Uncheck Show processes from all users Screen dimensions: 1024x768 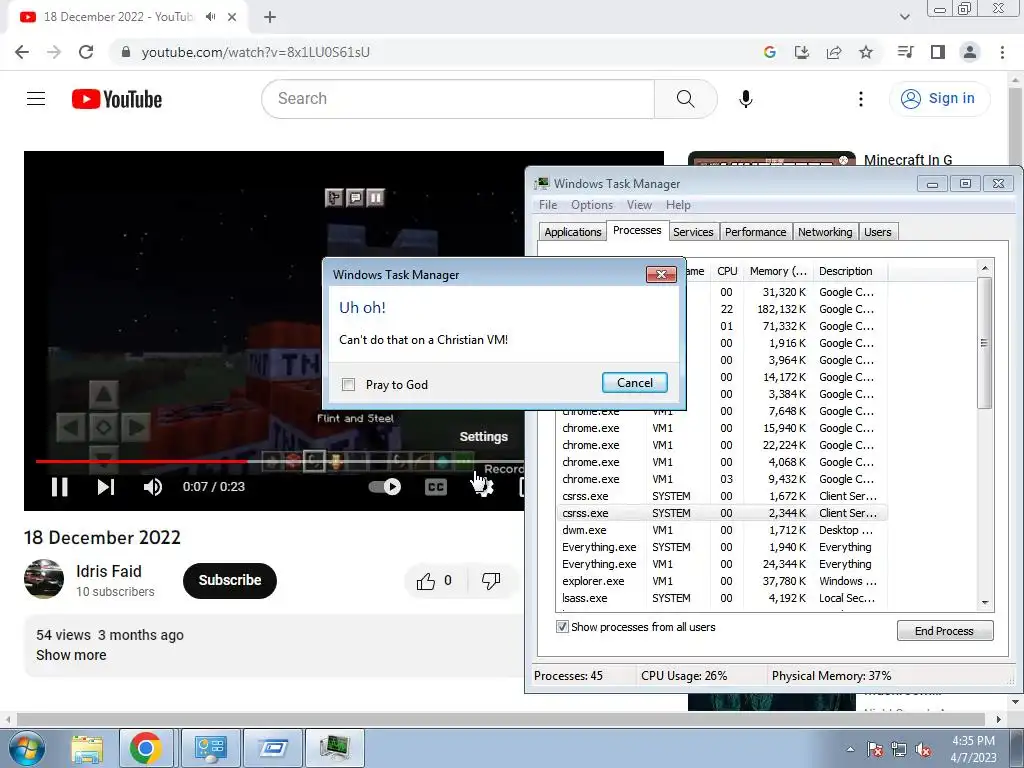tap(562, 627)
